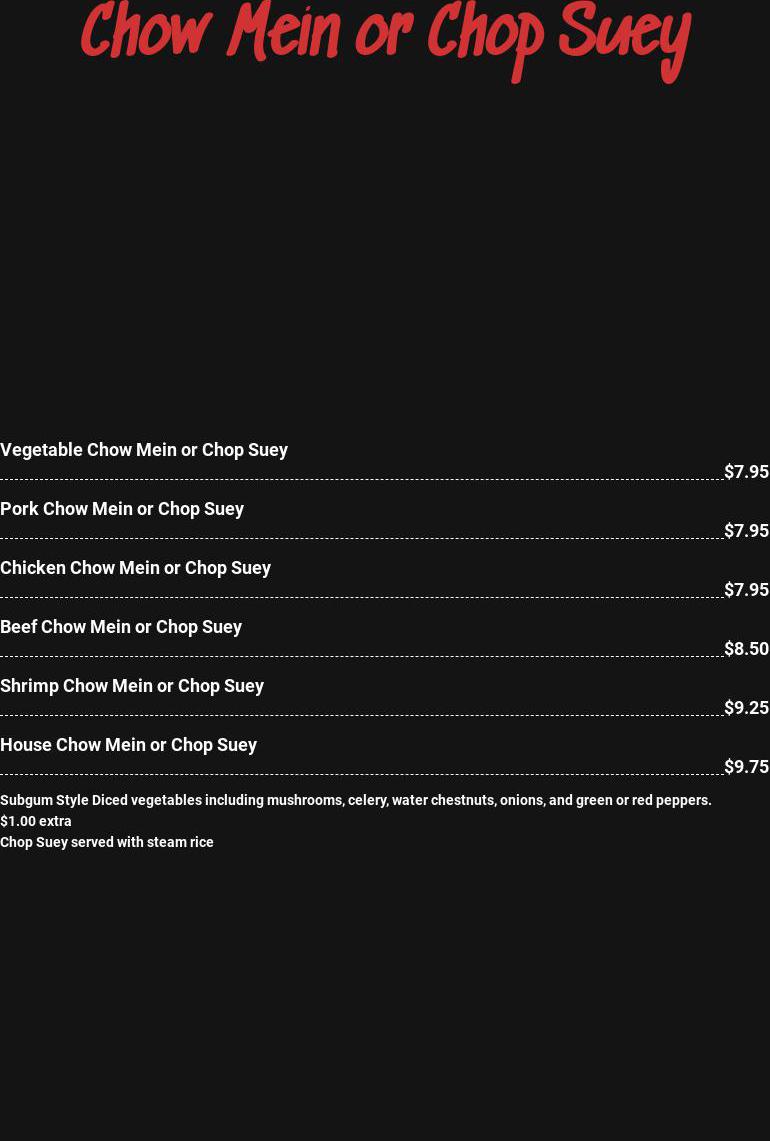Click the Subgum Style diced vegetables description
The width and height of the screenshot is (770, 1141).
tap(355, 800)
